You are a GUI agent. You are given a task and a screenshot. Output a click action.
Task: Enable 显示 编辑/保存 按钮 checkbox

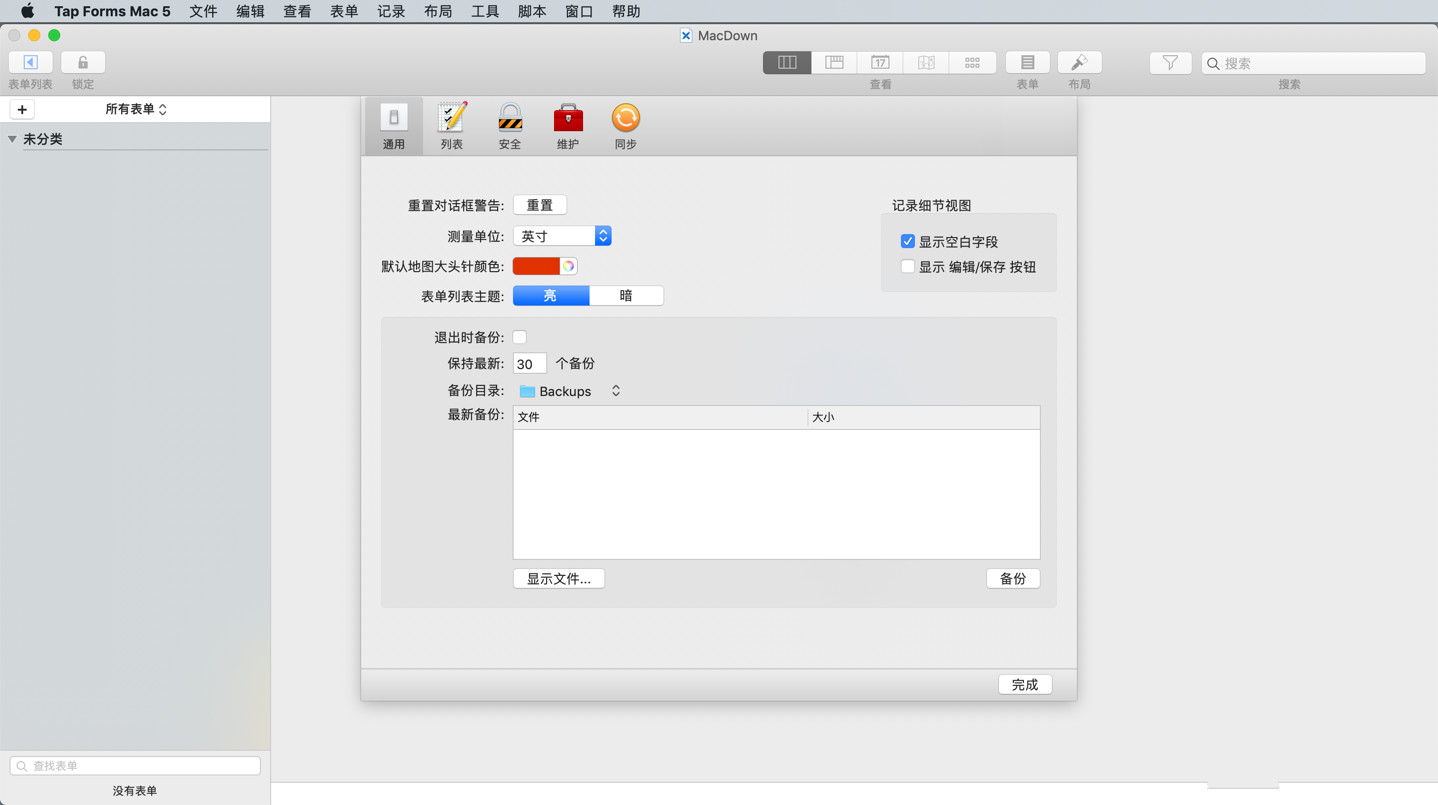click(908, 266)
